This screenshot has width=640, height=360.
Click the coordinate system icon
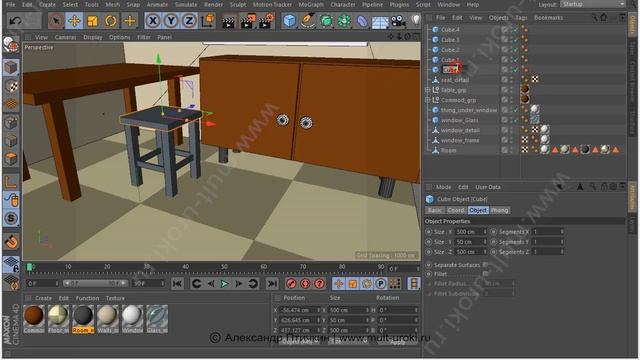click(208, 20)
